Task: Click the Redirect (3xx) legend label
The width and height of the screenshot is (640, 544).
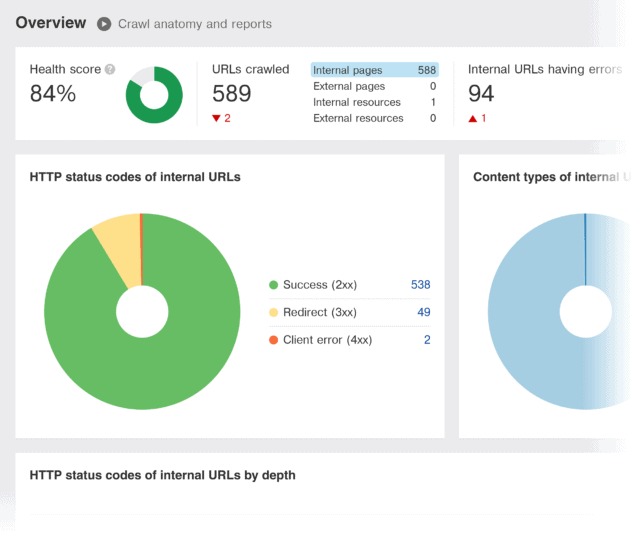Action: [320, 313]
